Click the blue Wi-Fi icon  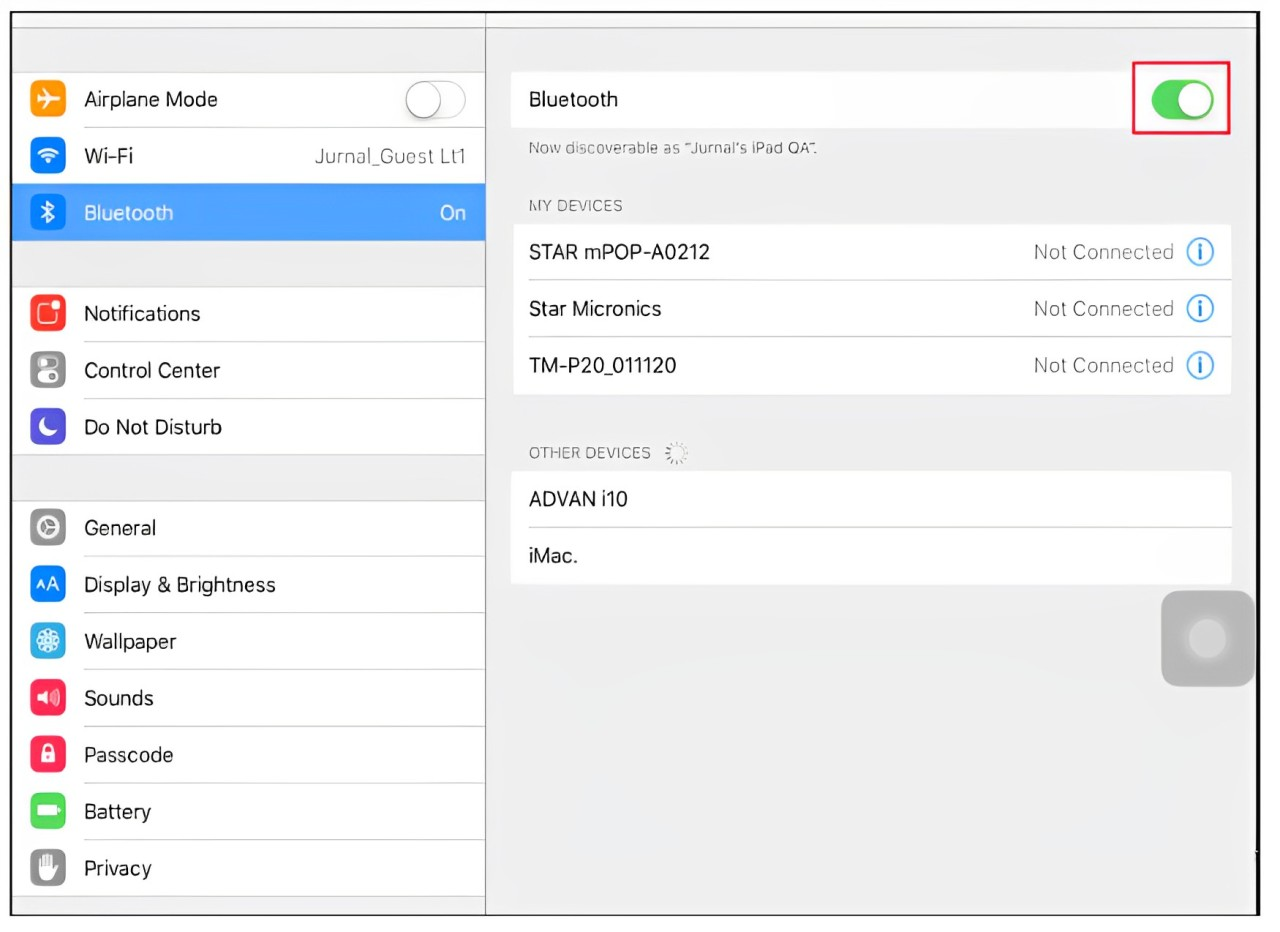coord(48,156)
